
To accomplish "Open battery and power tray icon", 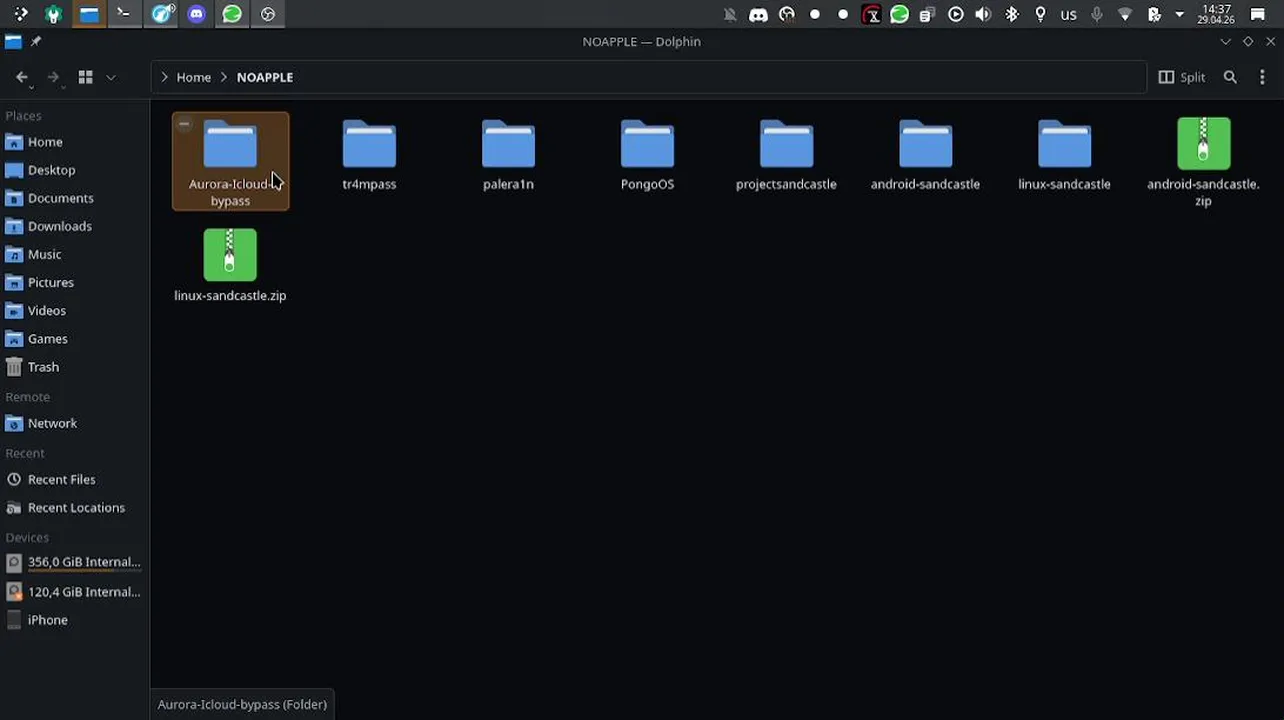I will 1154,14.
